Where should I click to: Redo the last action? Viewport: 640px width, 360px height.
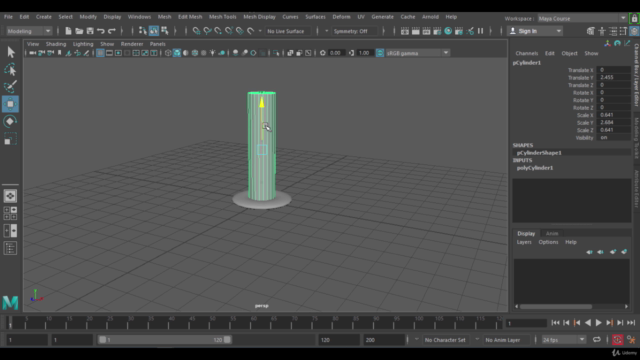[x=111, y=31]
